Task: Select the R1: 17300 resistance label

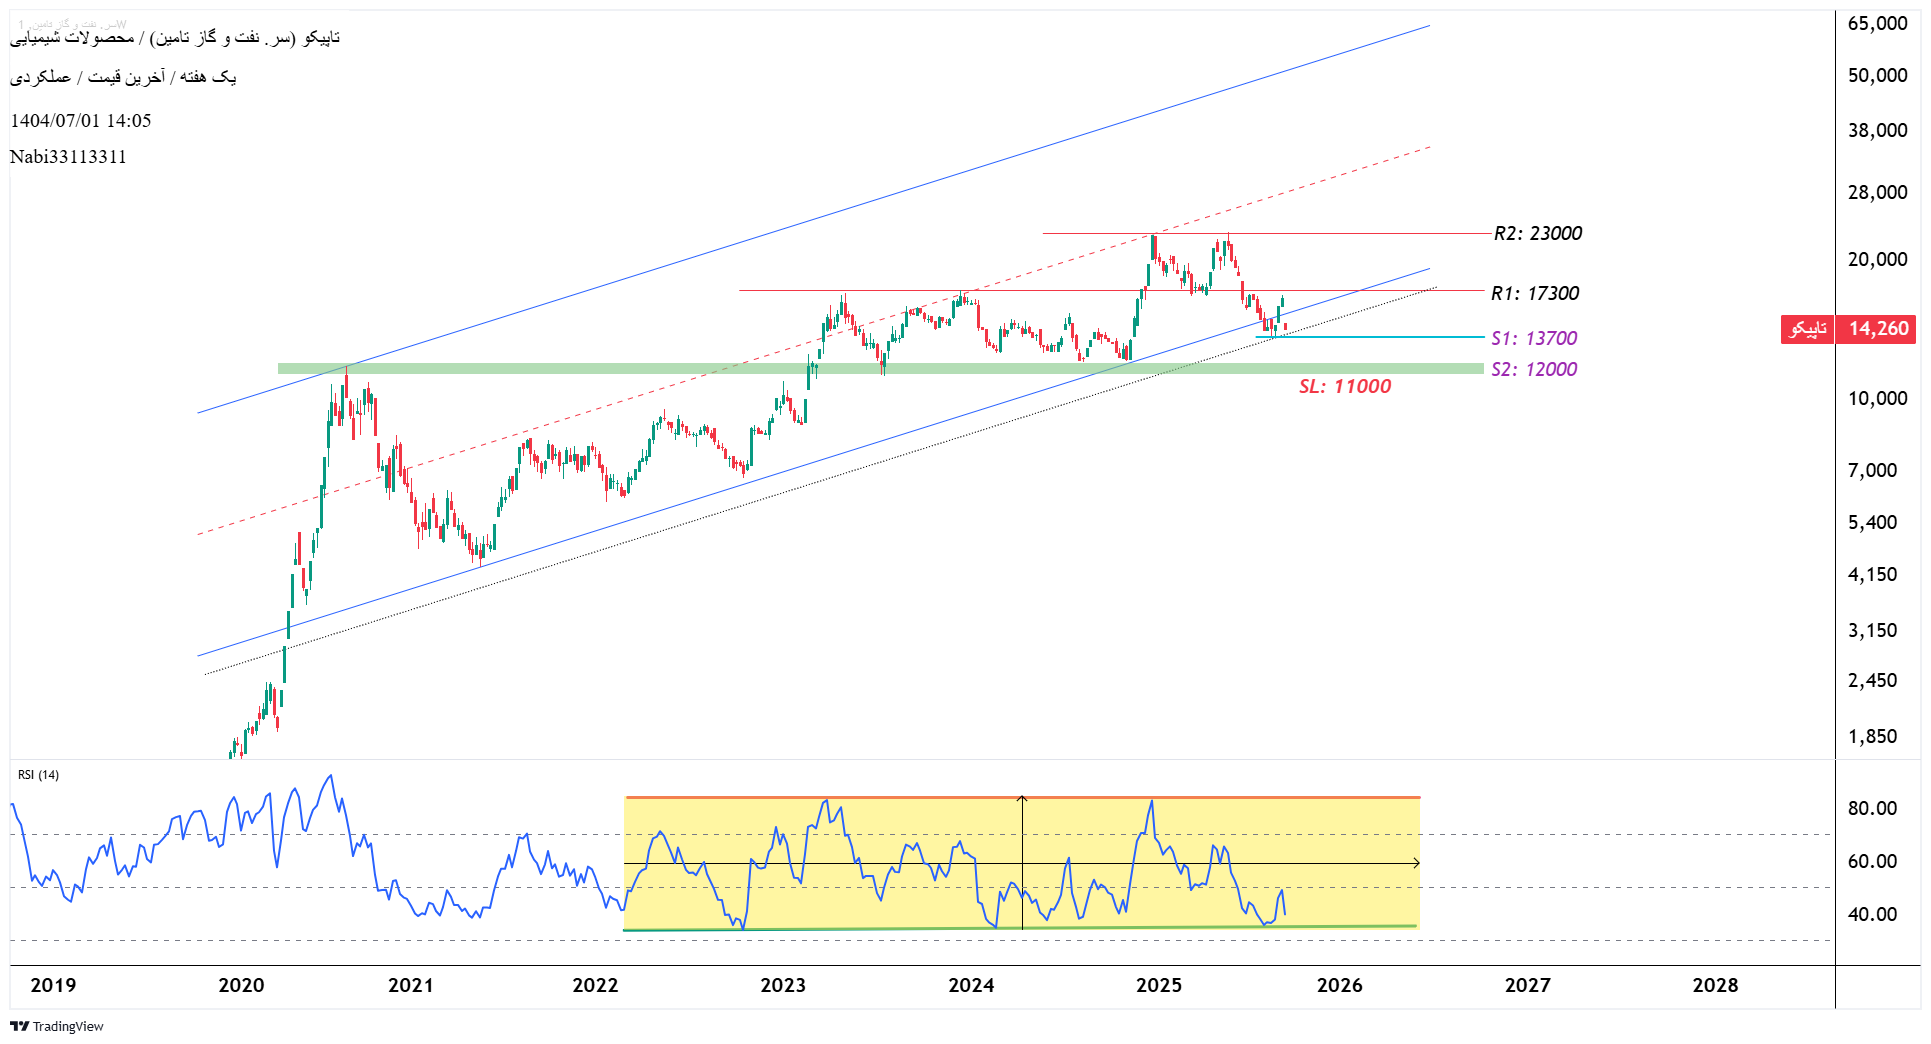Action: point(1534,294)
